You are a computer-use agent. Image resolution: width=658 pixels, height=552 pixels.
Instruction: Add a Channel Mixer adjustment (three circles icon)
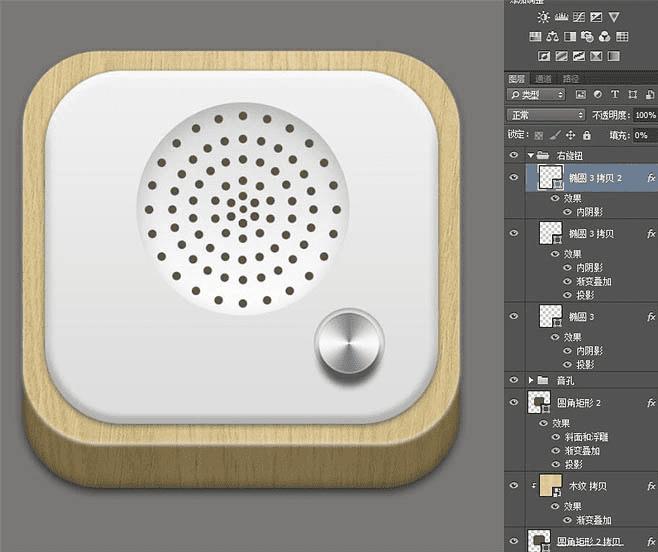point(604,37)
